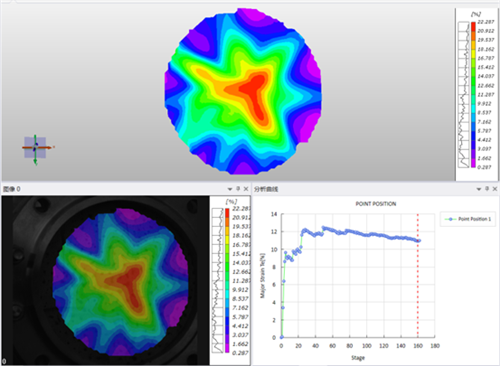Pin the 图像 0 panel
This screenshot has height=366, width=500.
[x=238, y=189]
